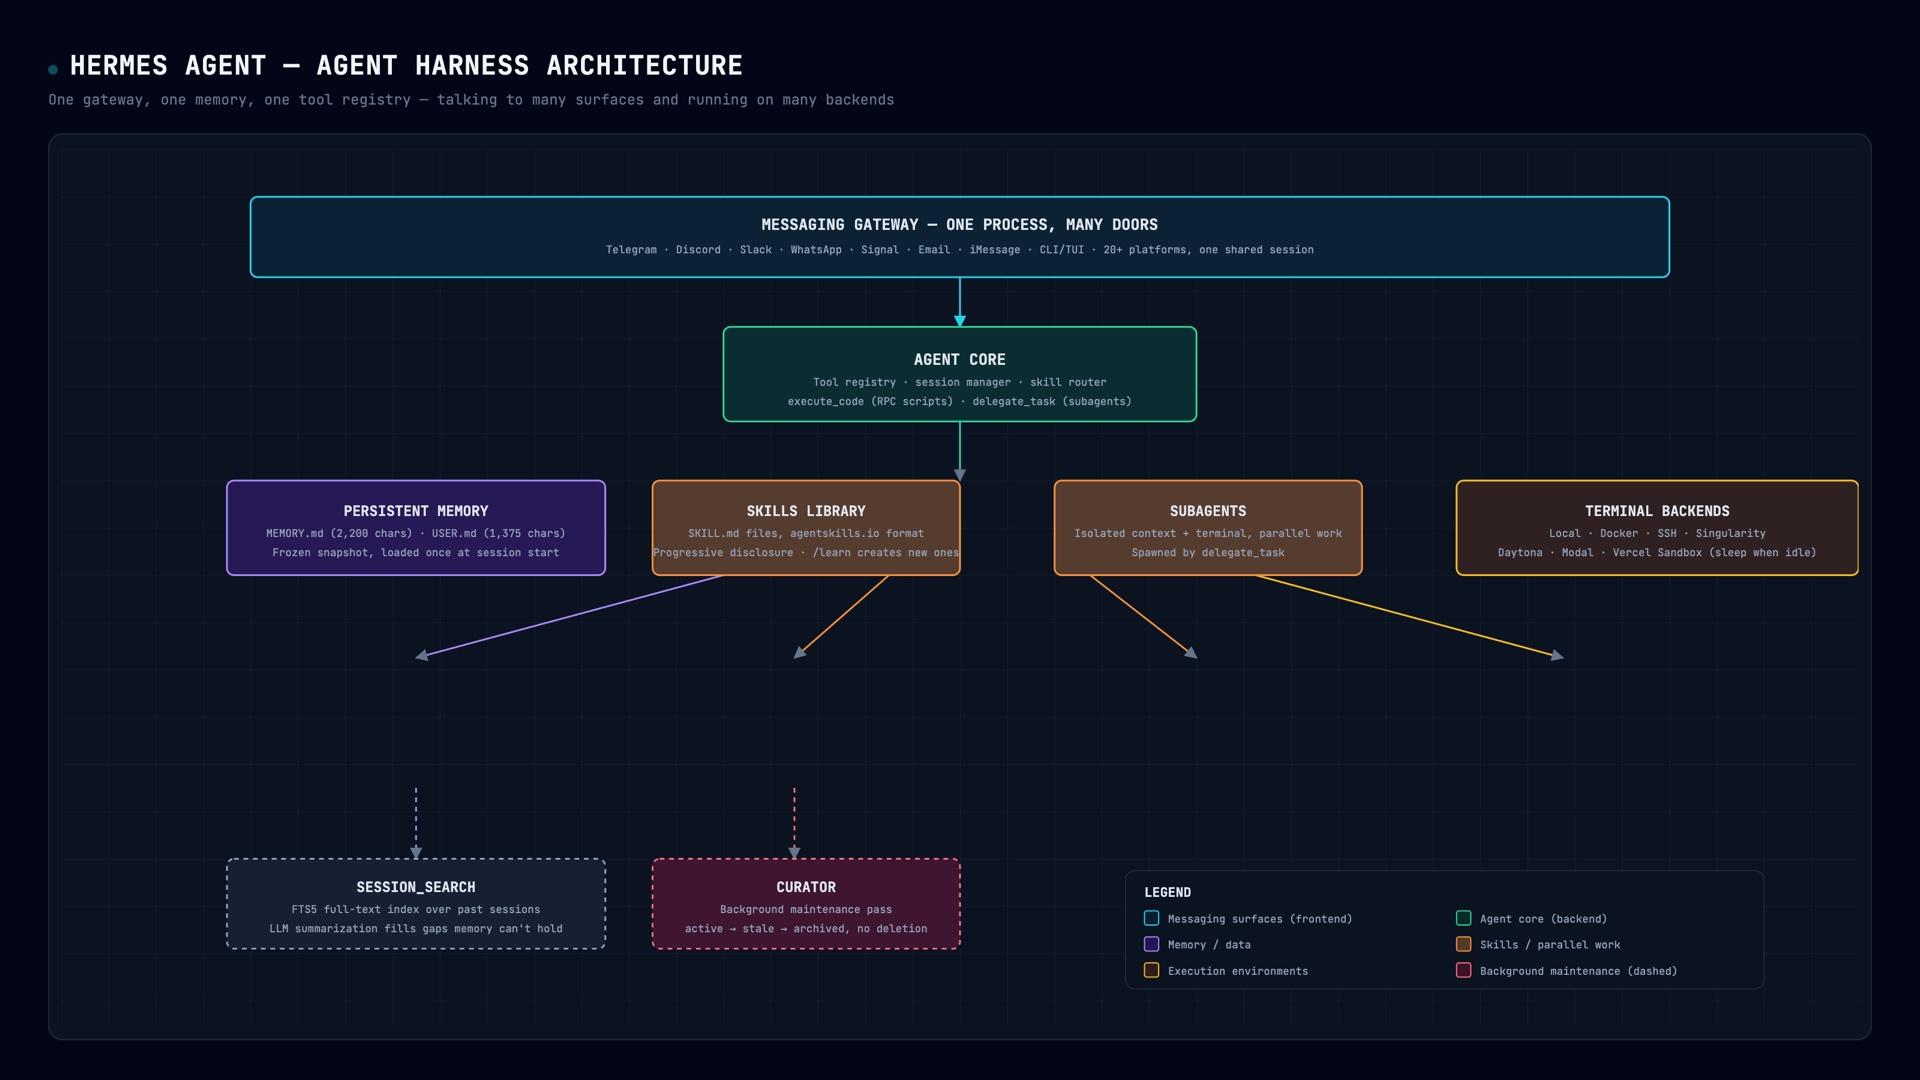Screen dimensions: 1920x1080
Task: Select the 'Daytona · Modal · Vercel Sandbox' line
Action: click(x=1657, y=553)
